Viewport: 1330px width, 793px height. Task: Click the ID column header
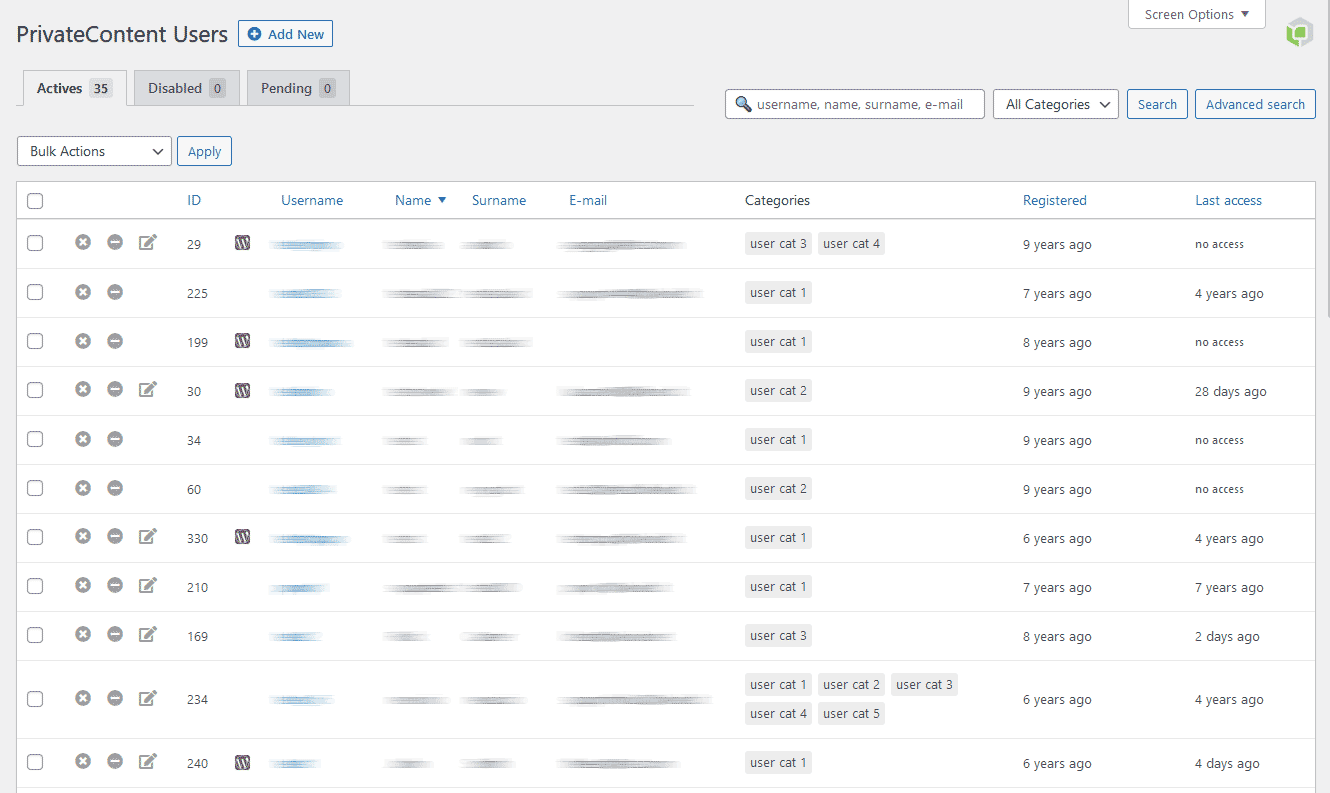(194, 200)
